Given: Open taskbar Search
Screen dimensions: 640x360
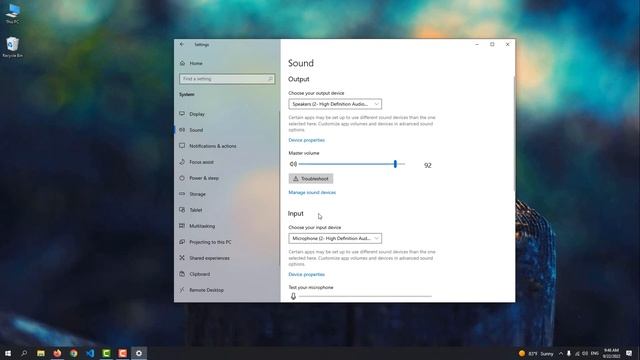Looking at the screenshot, I should point(24,353).
